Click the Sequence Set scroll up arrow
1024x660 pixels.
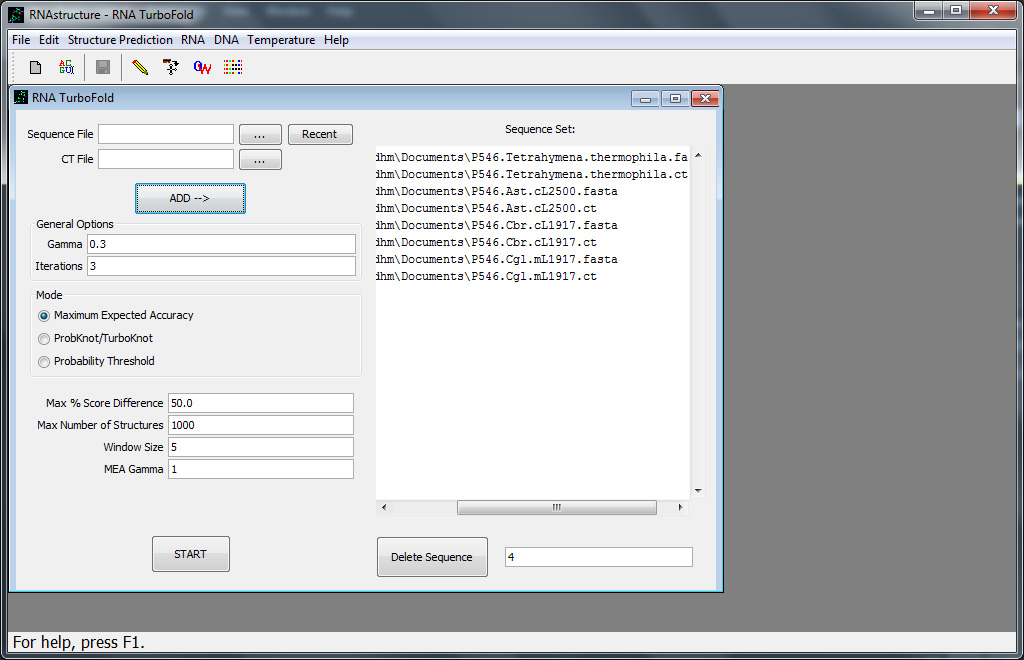click(x=698, y=155)
